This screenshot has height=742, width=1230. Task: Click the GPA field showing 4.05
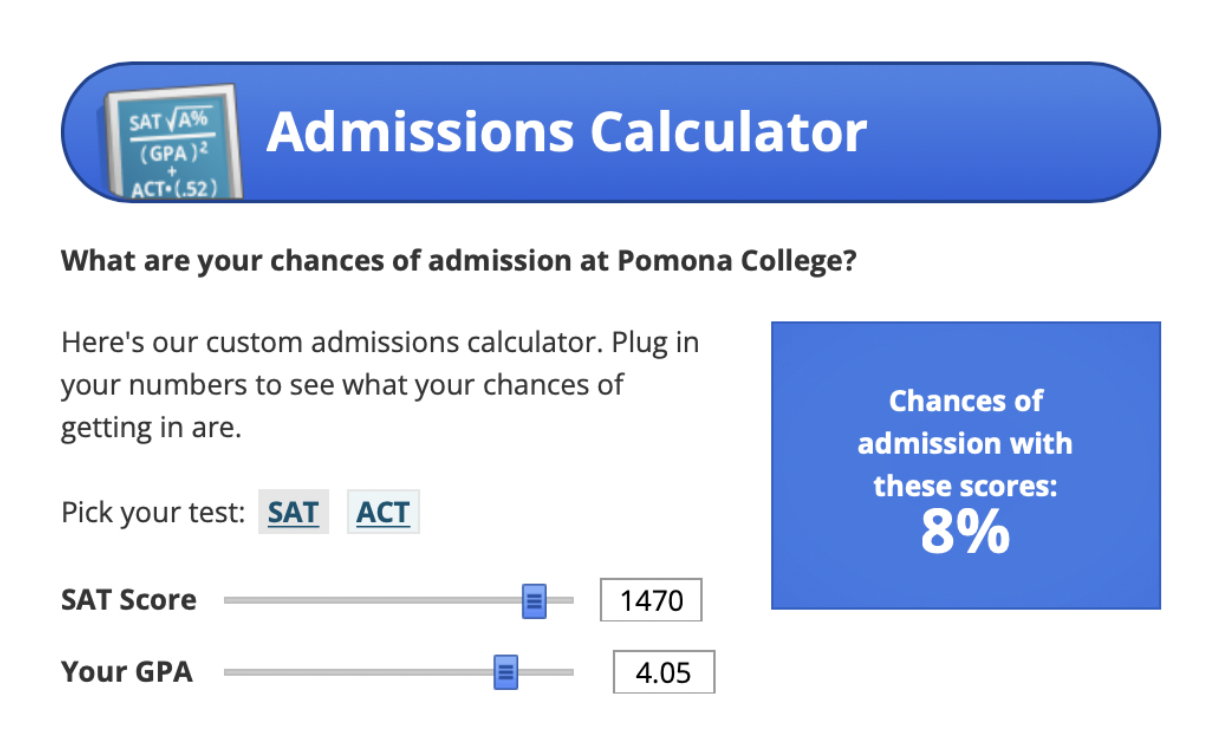(665, 671)
